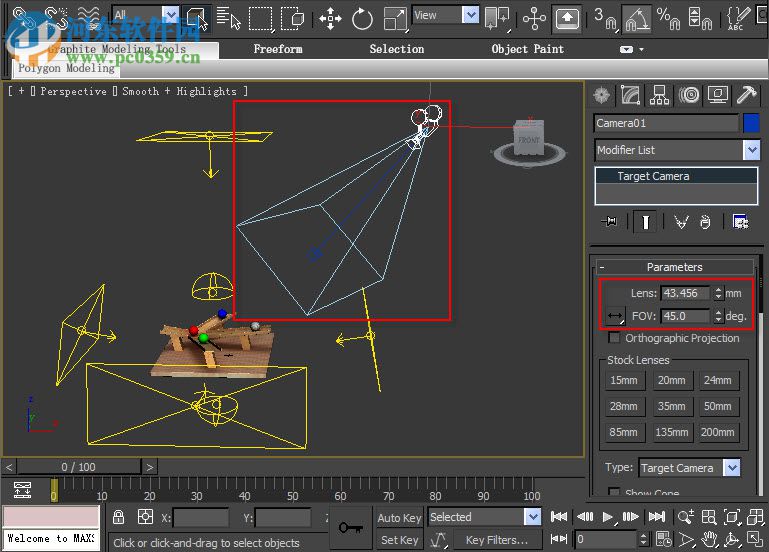Toggle Auto Key animation mode
This screenshot has width=769, height=552.
(400, 517)
